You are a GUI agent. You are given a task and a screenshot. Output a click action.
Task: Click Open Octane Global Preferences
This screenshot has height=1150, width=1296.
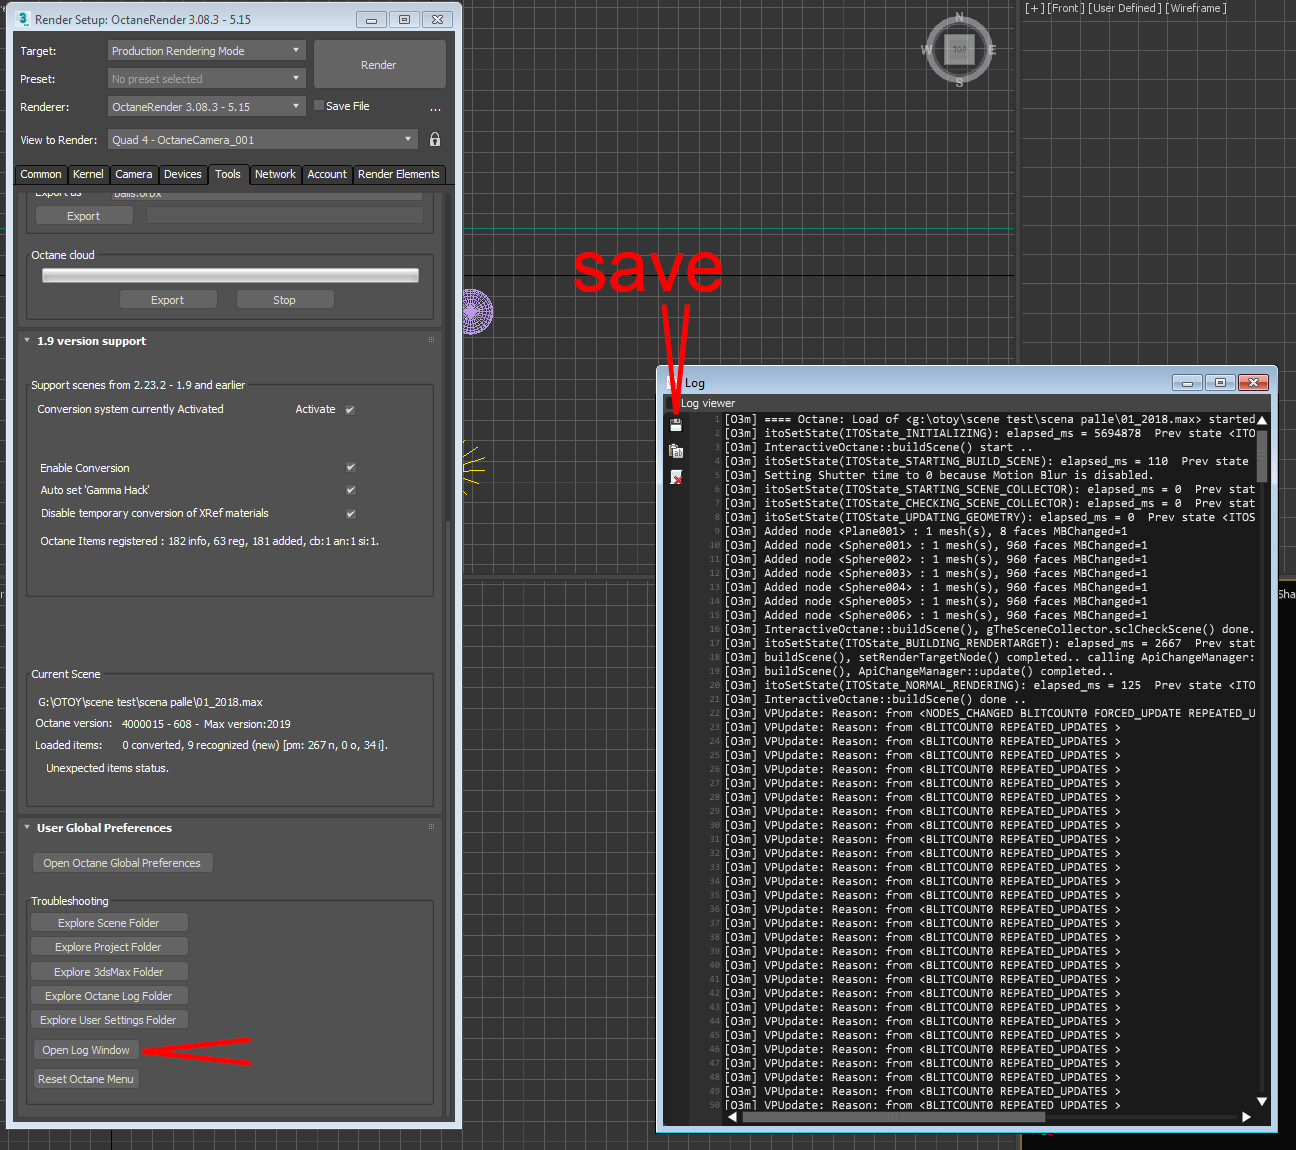pyautogui.click(x=122, y=863)
